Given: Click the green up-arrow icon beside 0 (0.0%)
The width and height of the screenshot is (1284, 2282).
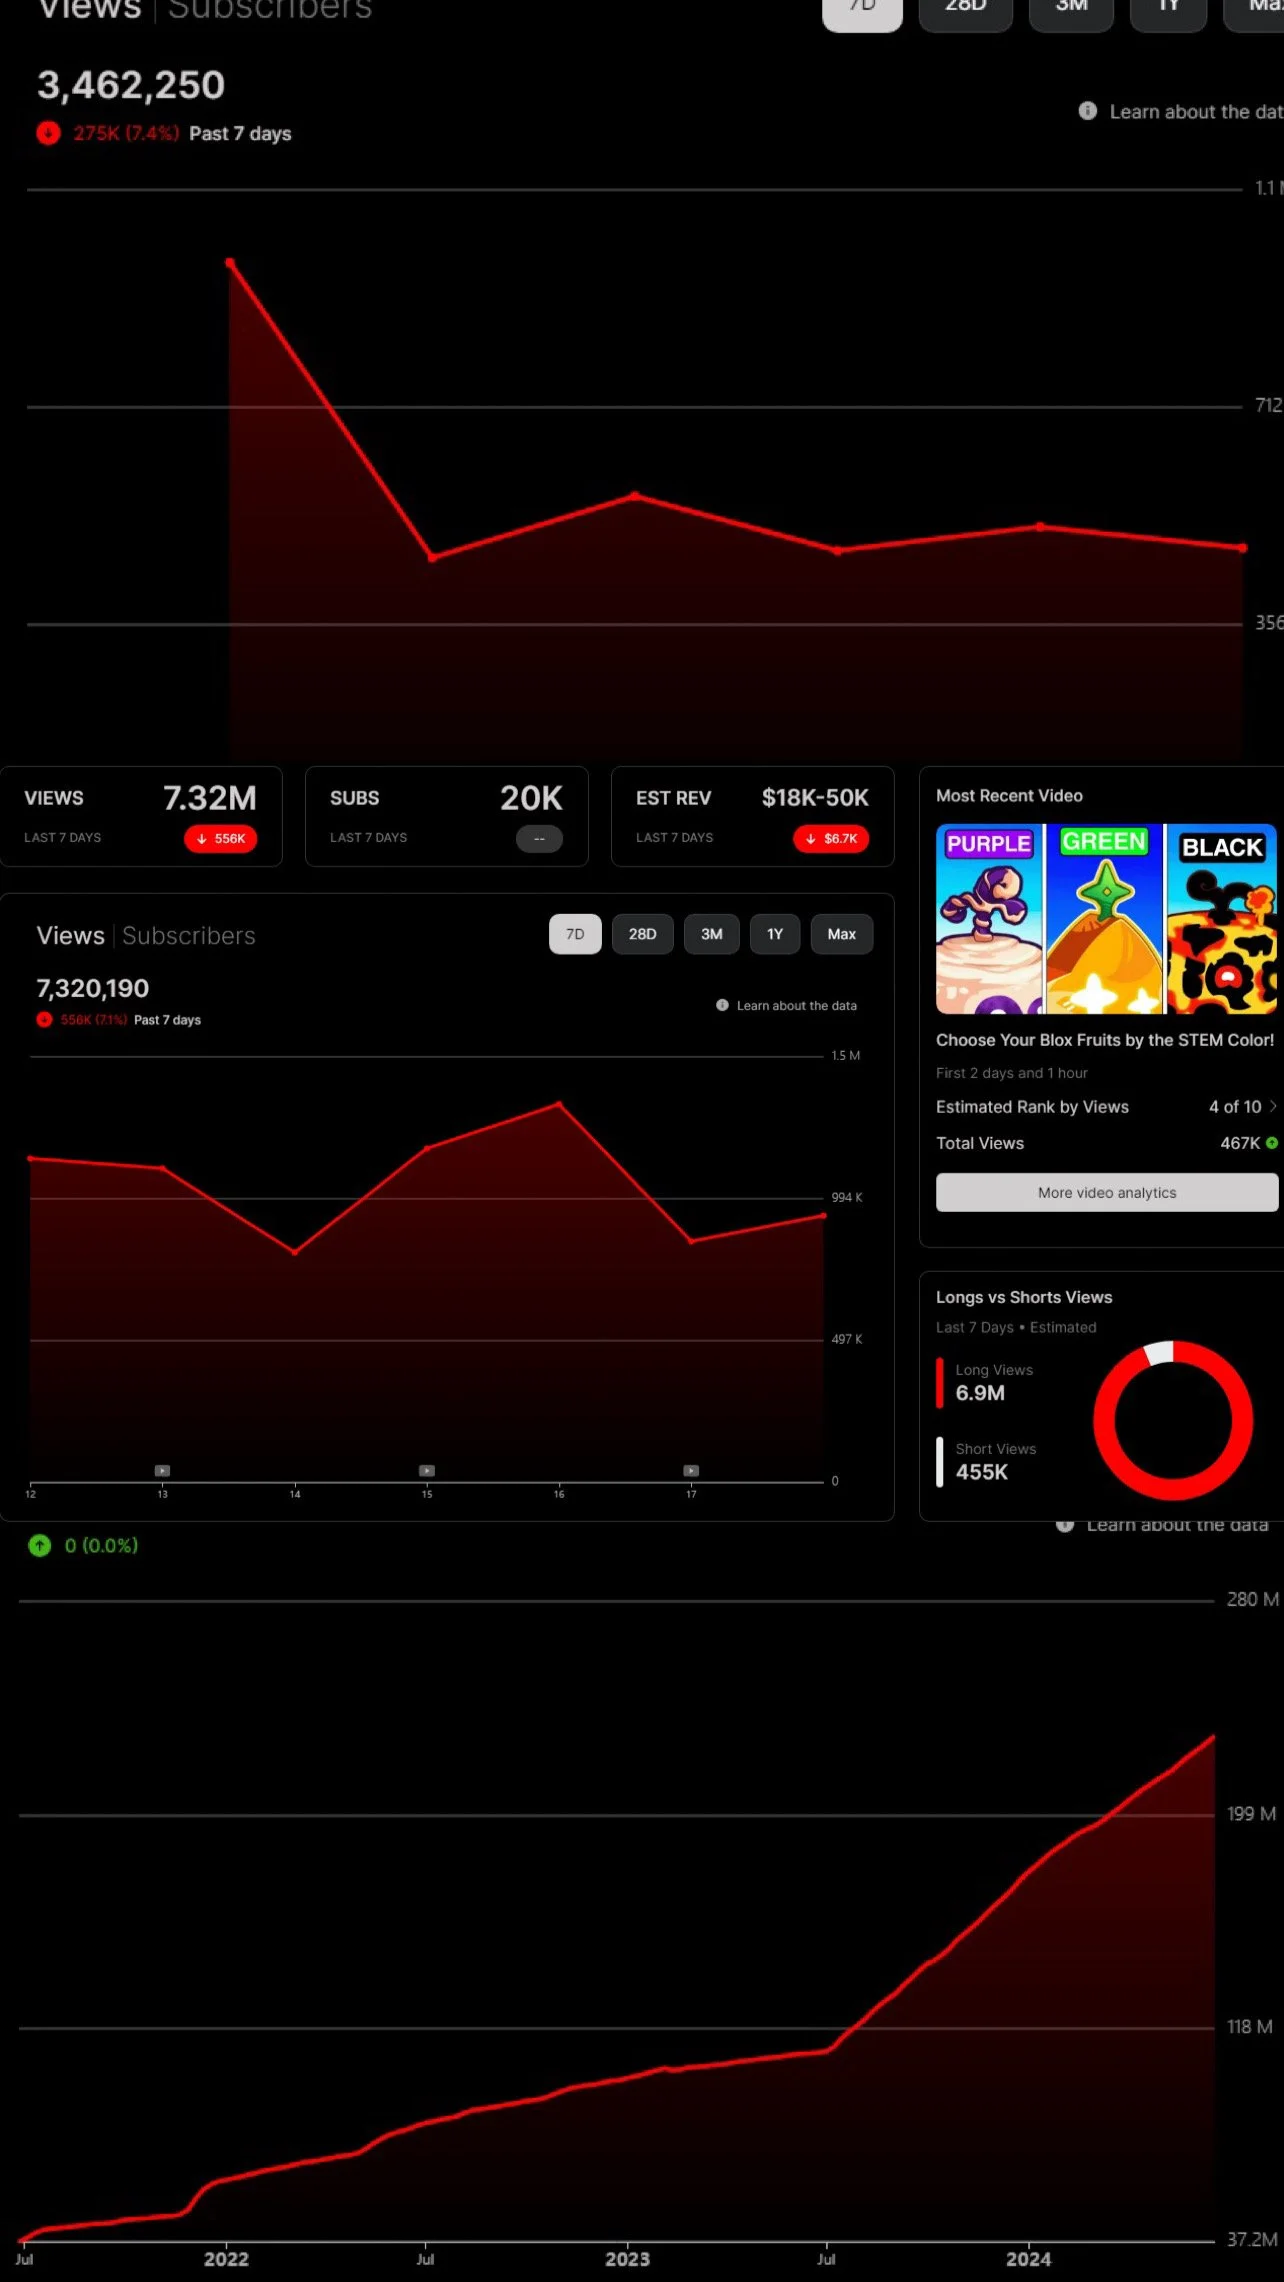Looking at the screenshot, I should coord(40,1545).
